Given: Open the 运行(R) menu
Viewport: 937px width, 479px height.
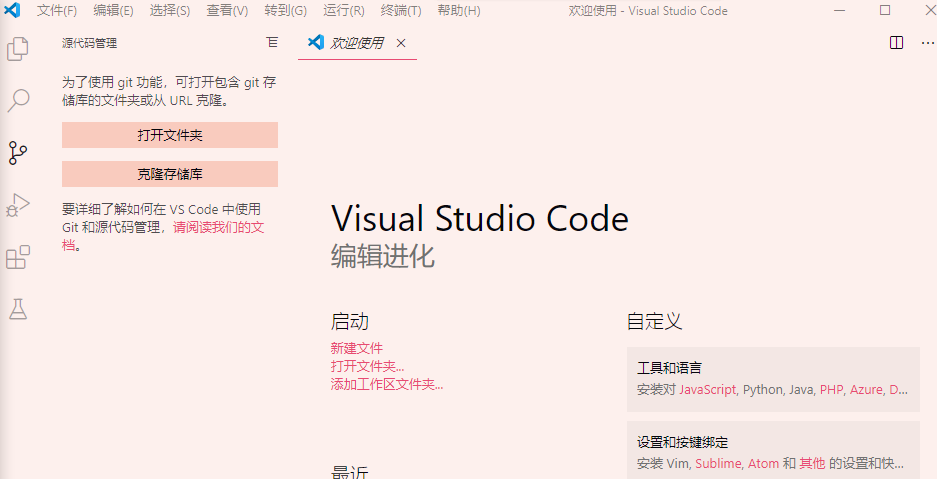Looking at the screenshot, I should tap(344, 11).
